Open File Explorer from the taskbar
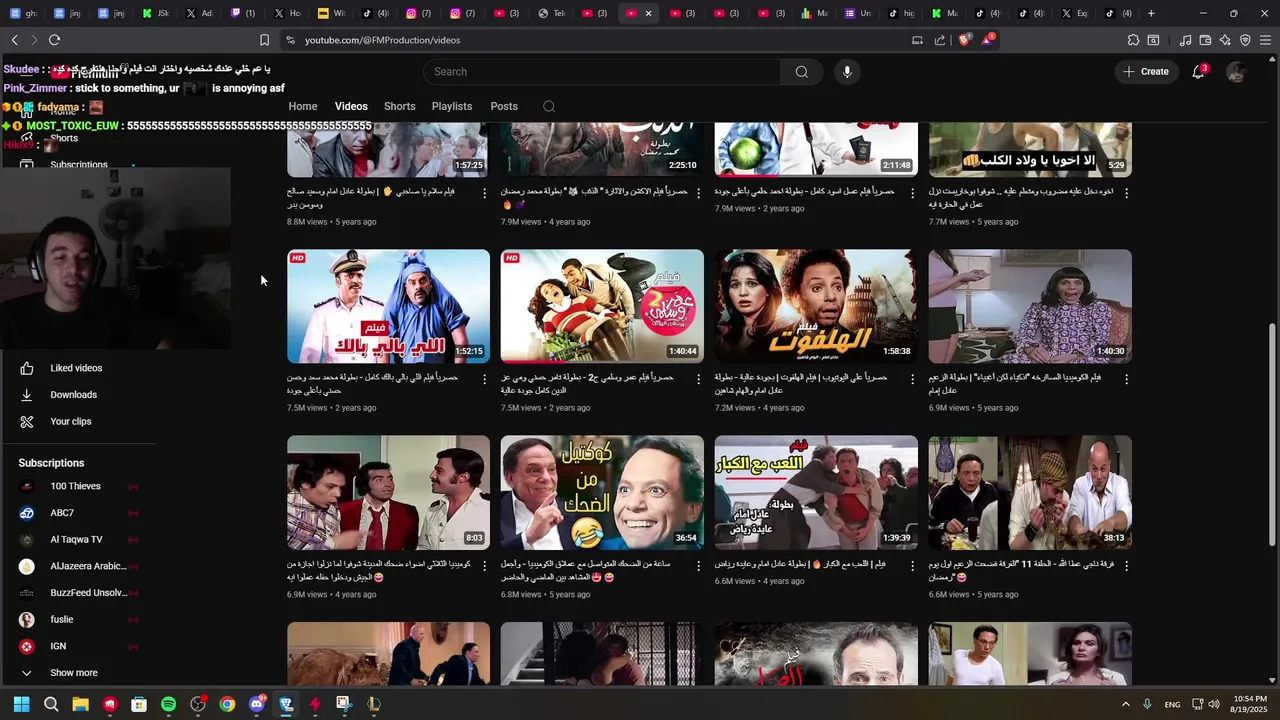Image resolution: width=1280 pixels, height=720 pixels. tap(80, 704)
